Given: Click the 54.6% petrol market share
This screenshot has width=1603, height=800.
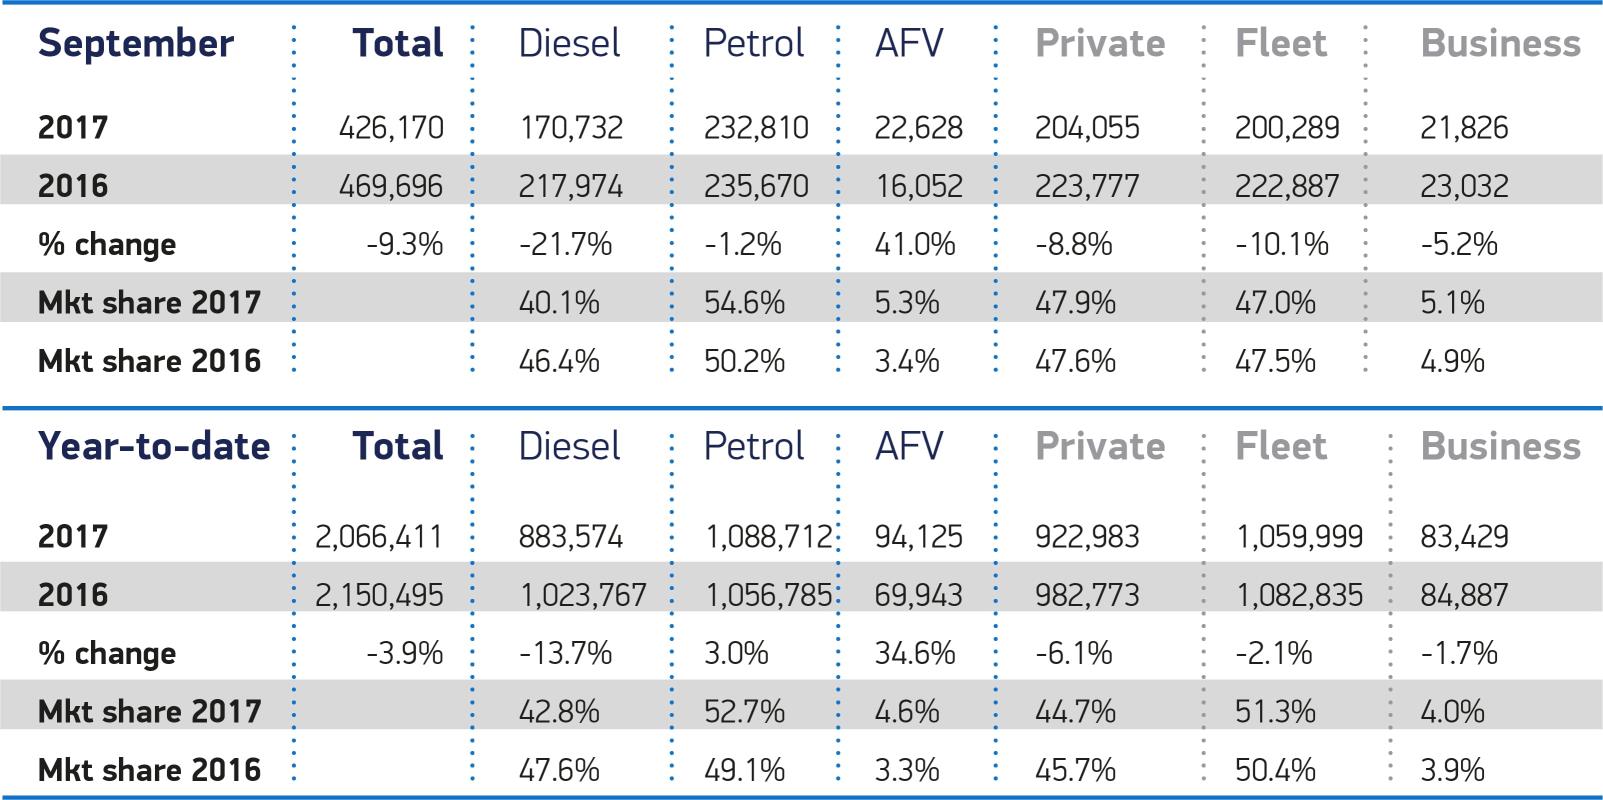Looking at the screenshot, I should tap(744, 302).
